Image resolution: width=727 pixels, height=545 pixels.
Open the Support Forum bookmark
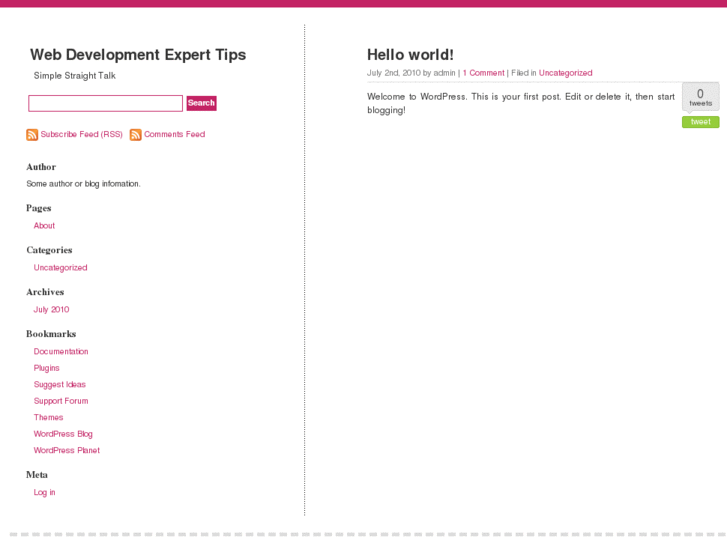tap(61, 401)
